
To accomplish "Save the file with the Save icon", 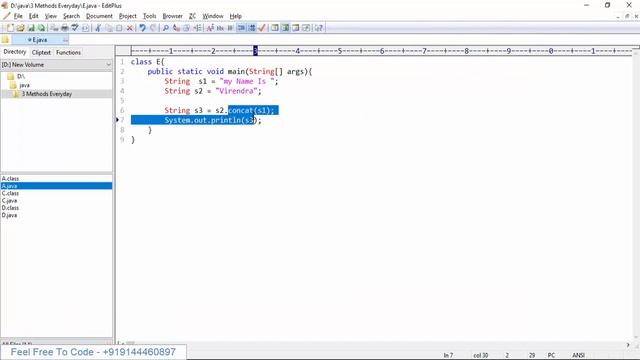I will click(x=31, y=28).
